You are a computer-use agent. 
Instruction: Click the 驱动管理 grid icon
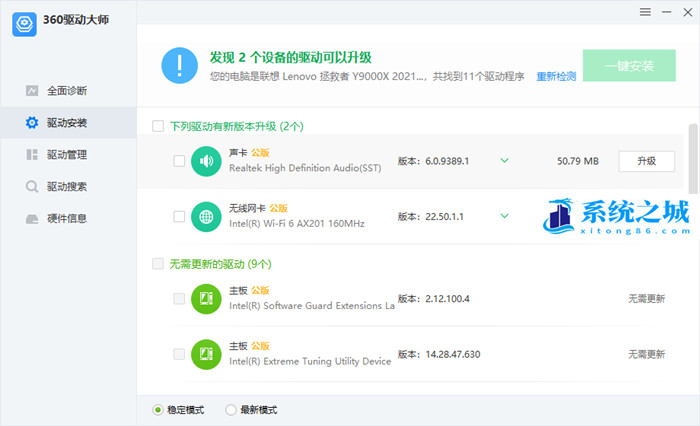[32, 155]
